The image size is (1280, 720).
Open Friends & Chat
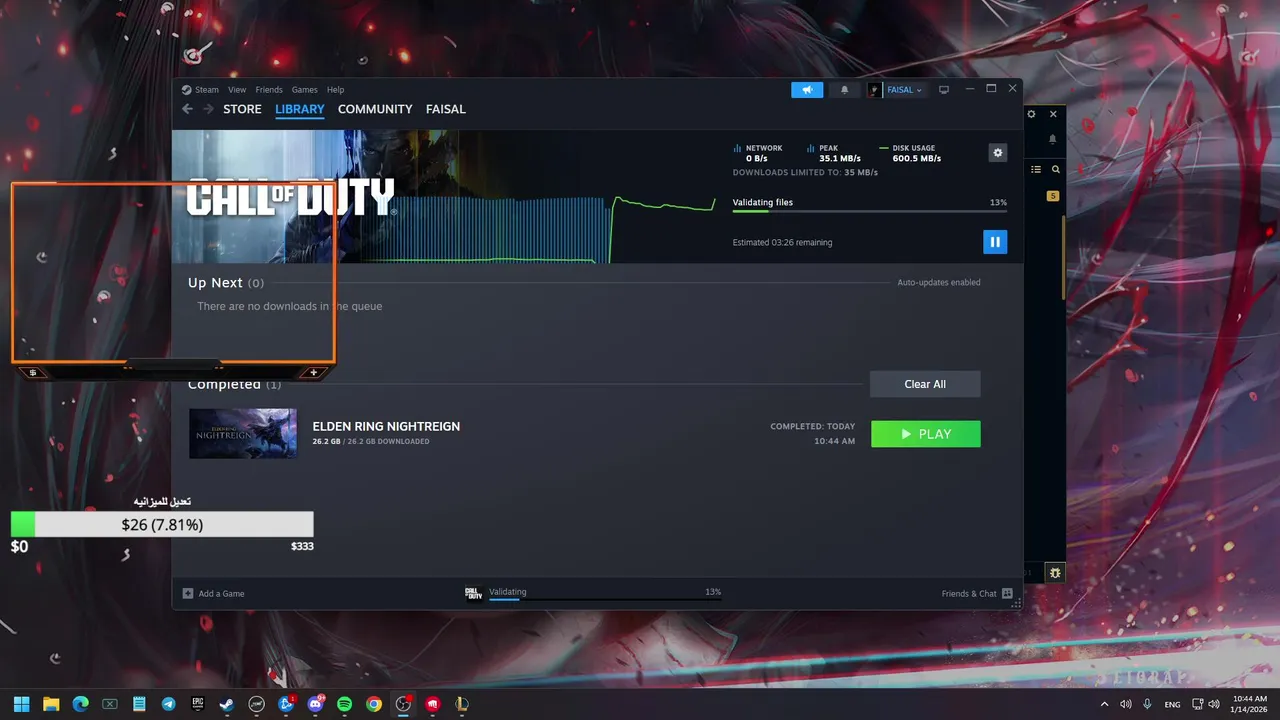click(977, 593)
